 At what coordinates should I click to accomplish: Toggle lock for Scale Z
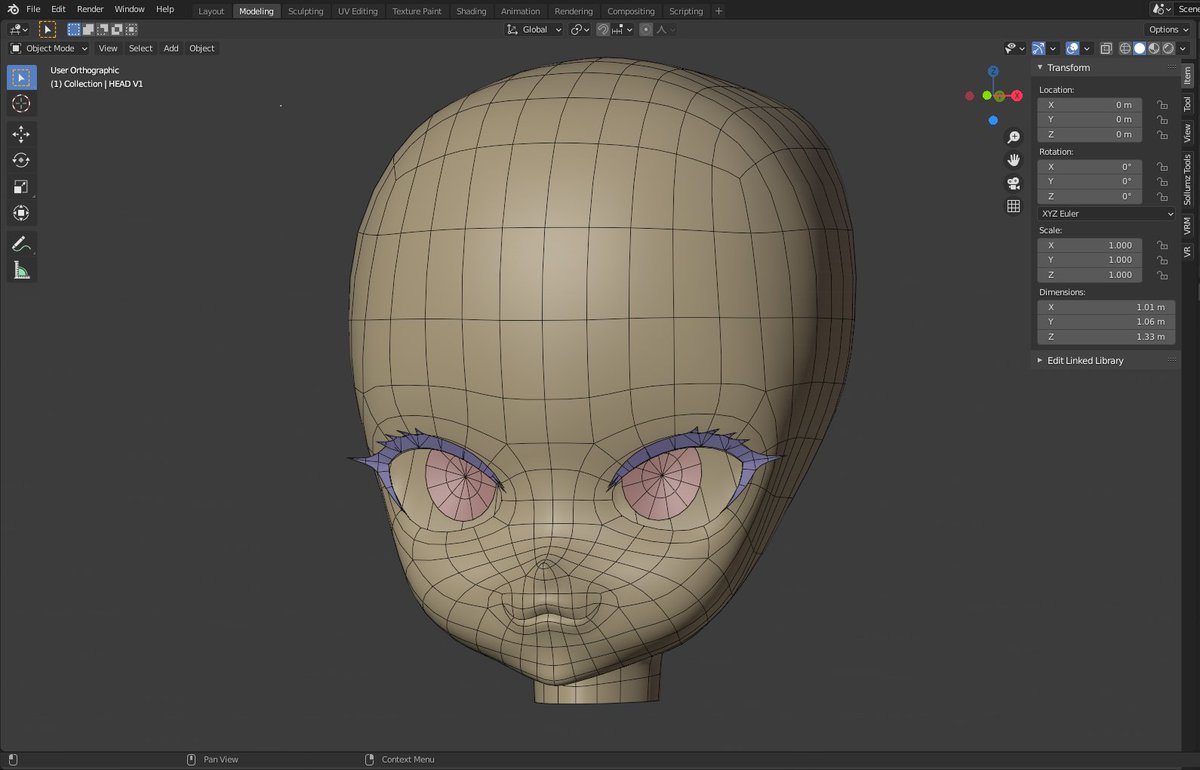tap(1162, 274)
